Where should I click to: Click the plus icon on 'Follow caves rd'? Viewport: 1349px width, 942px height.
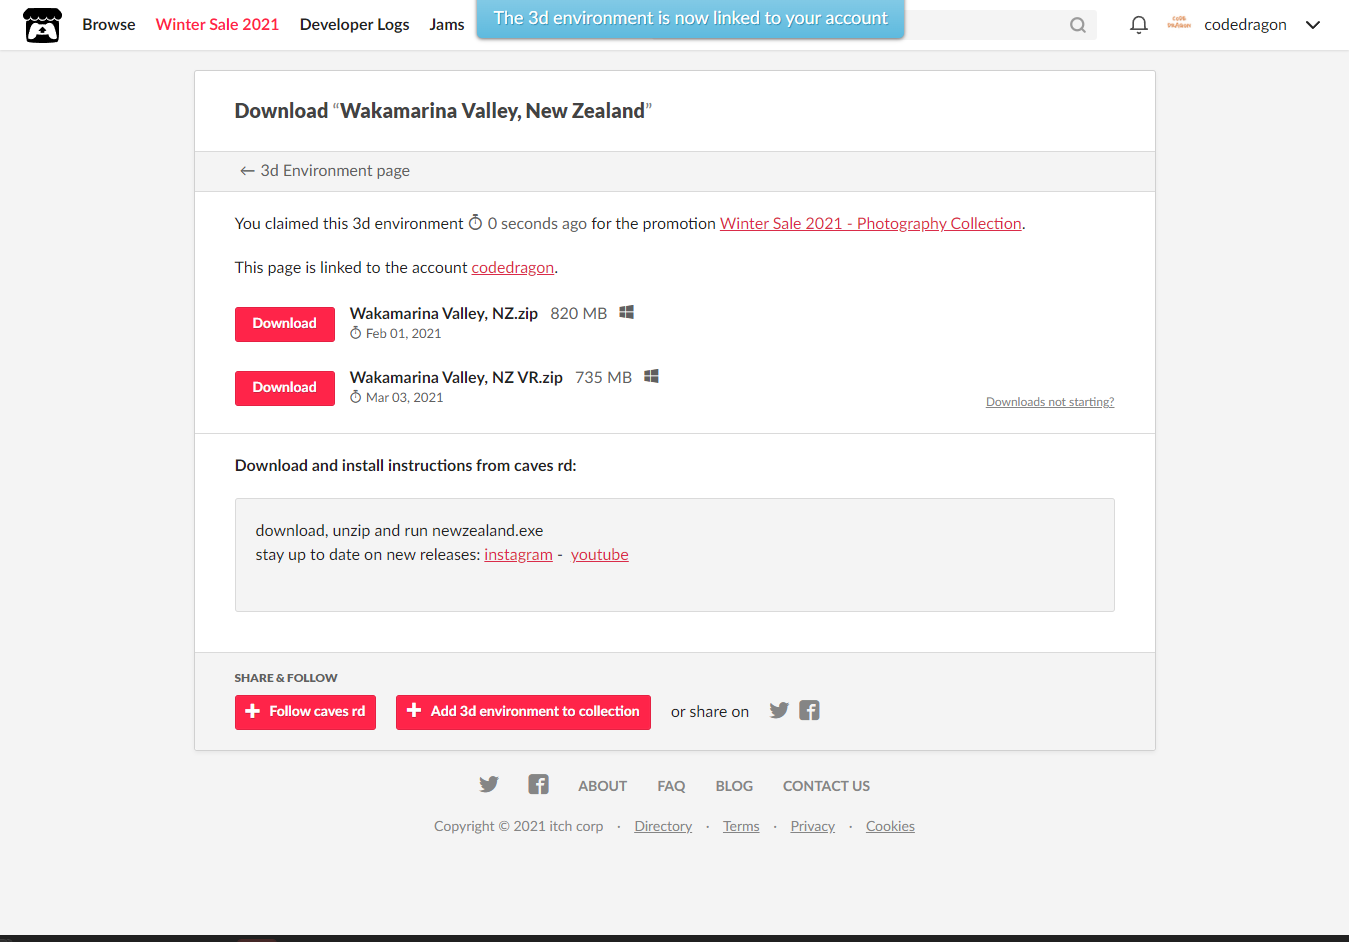(252, 711)
